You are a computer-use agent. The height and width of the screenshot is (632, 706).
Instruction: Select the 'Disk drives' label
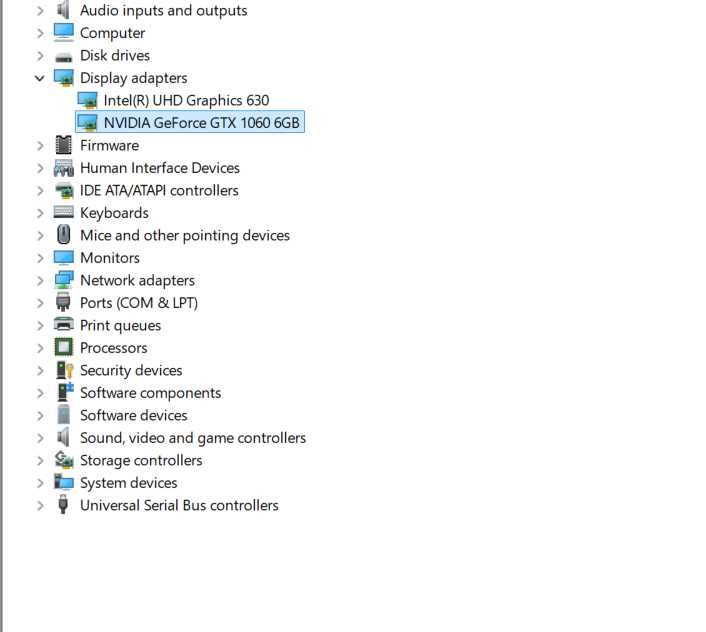[115, 55]
